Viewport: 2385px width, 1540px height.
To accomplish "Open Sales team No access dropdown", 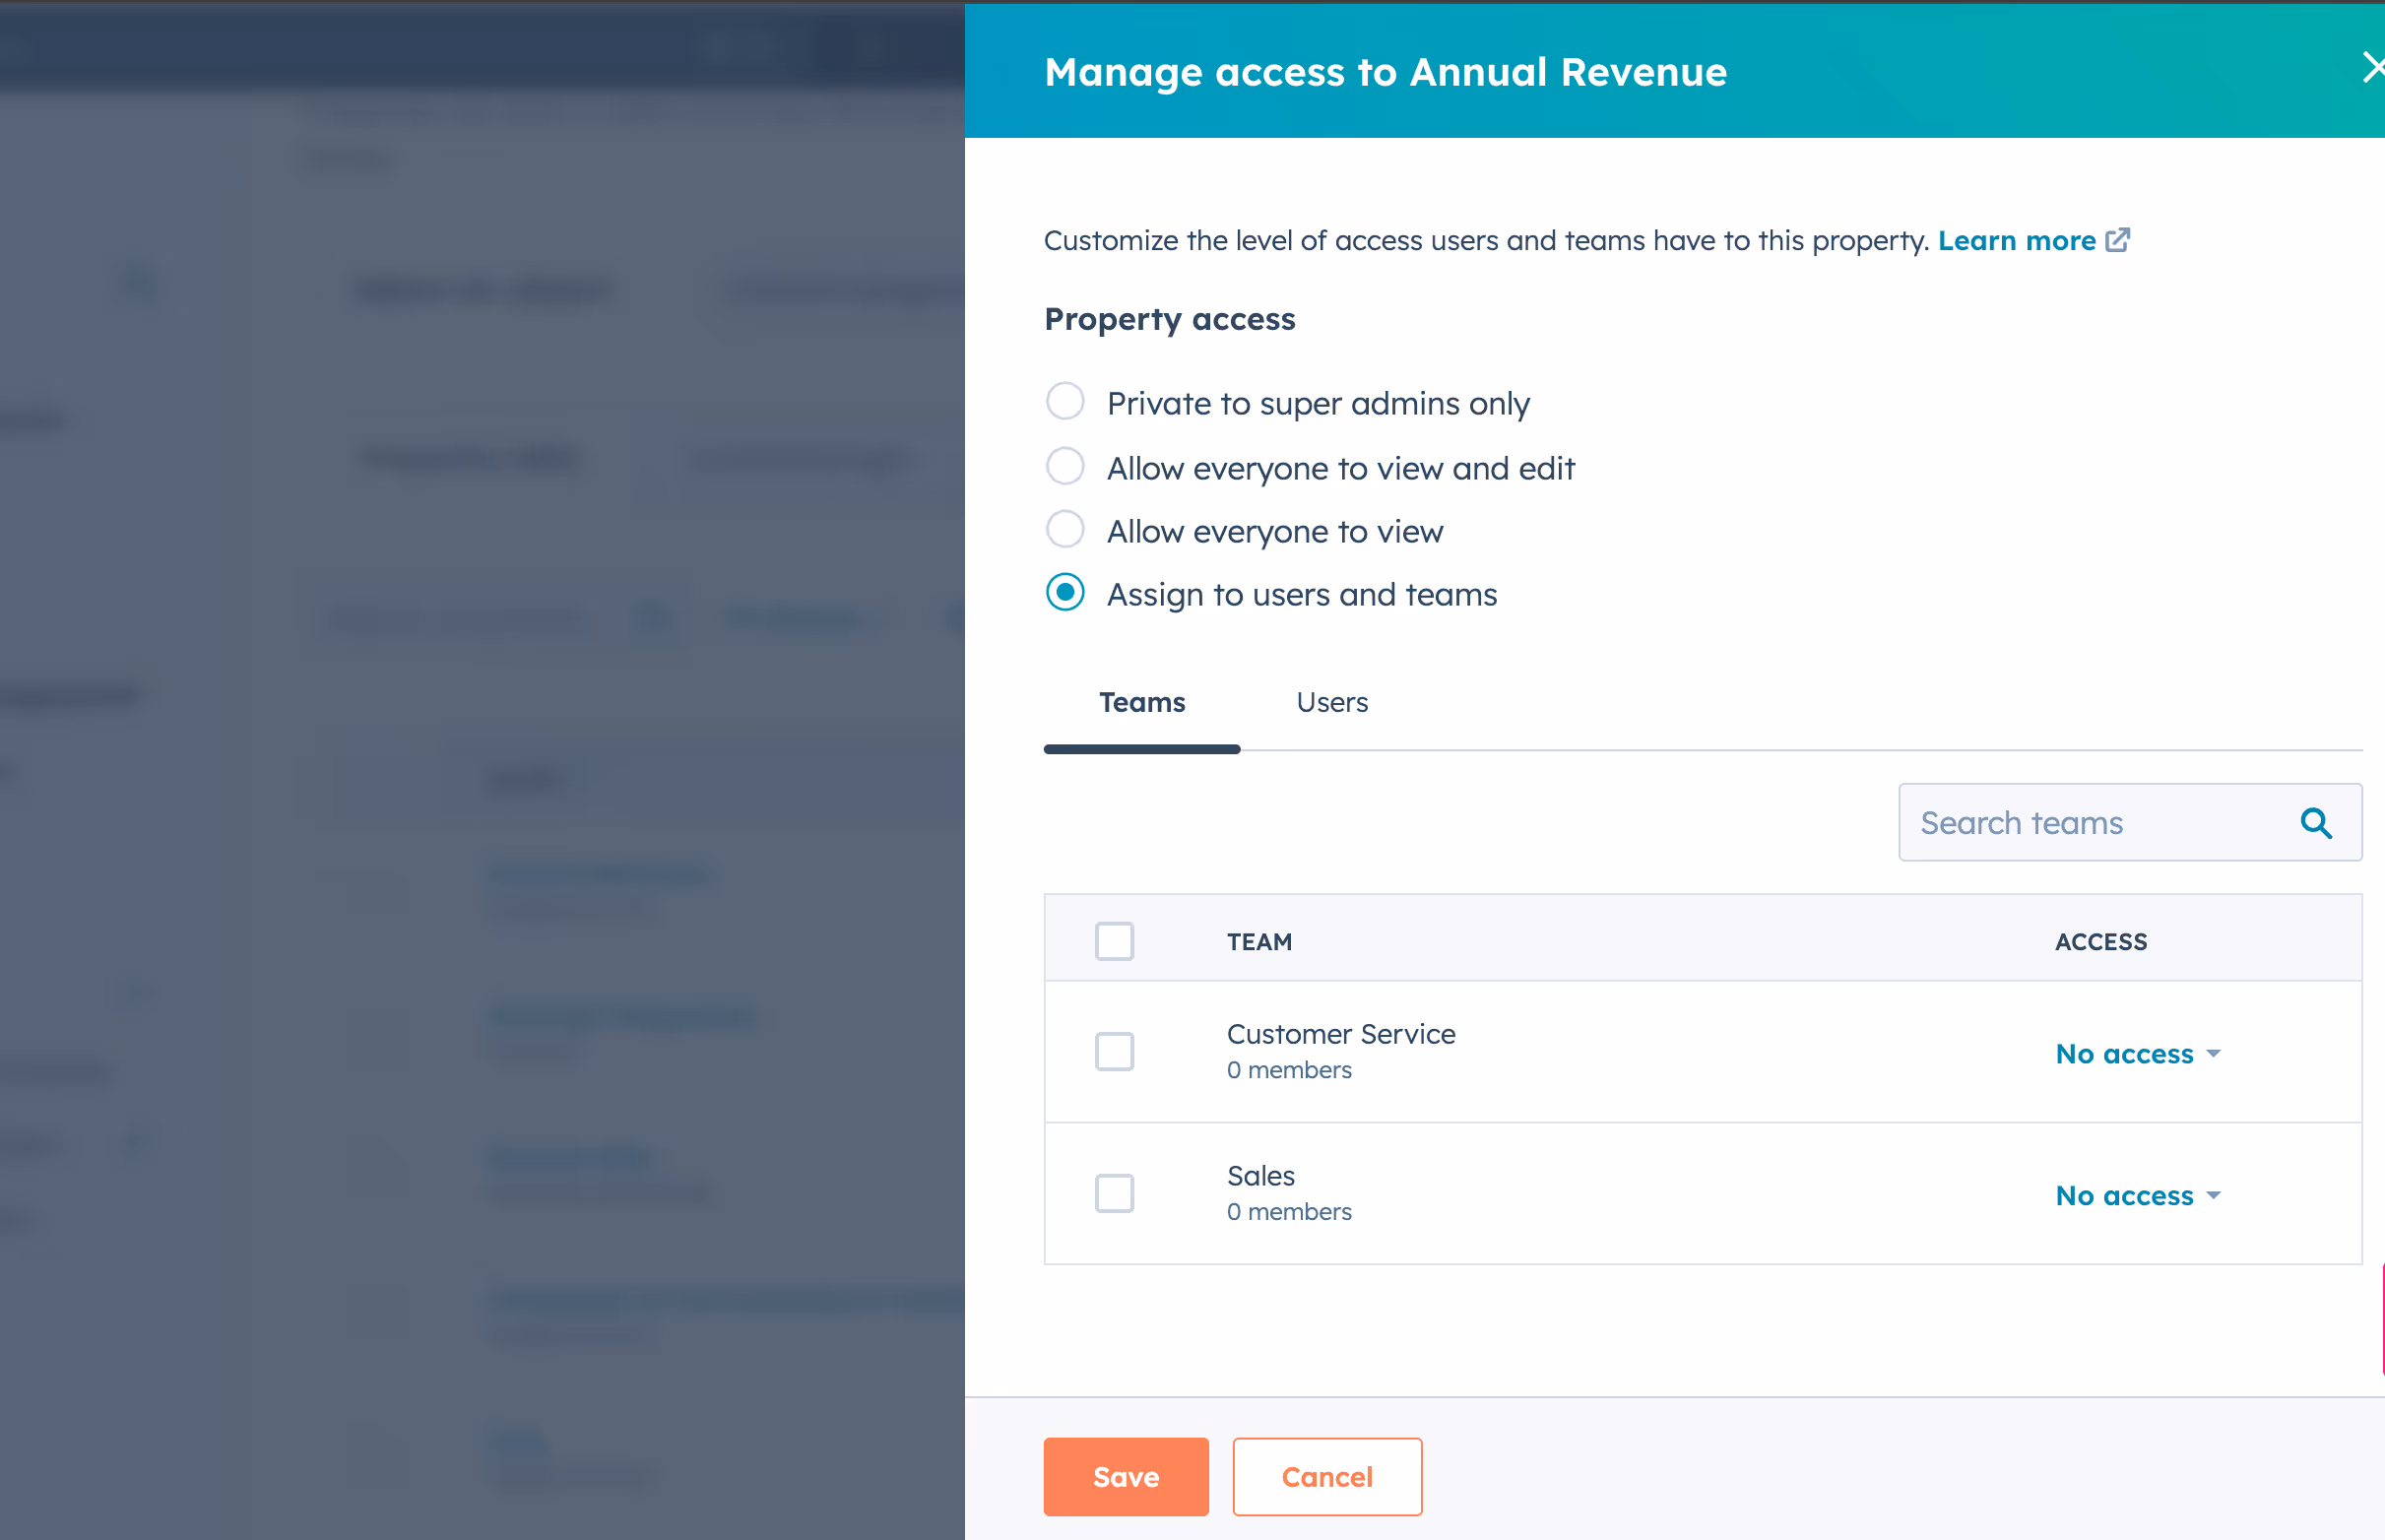I will point(2138,1195).
